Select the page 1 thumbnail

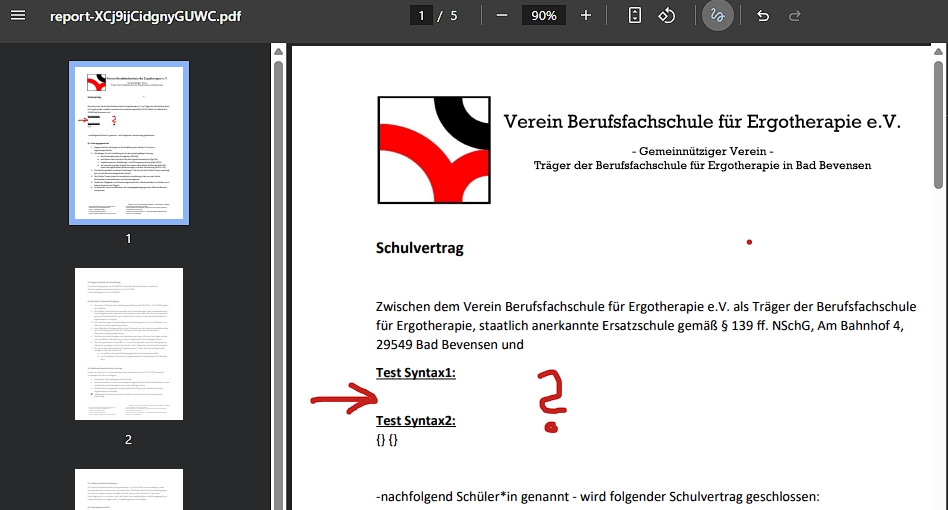(x=128, y=143)
